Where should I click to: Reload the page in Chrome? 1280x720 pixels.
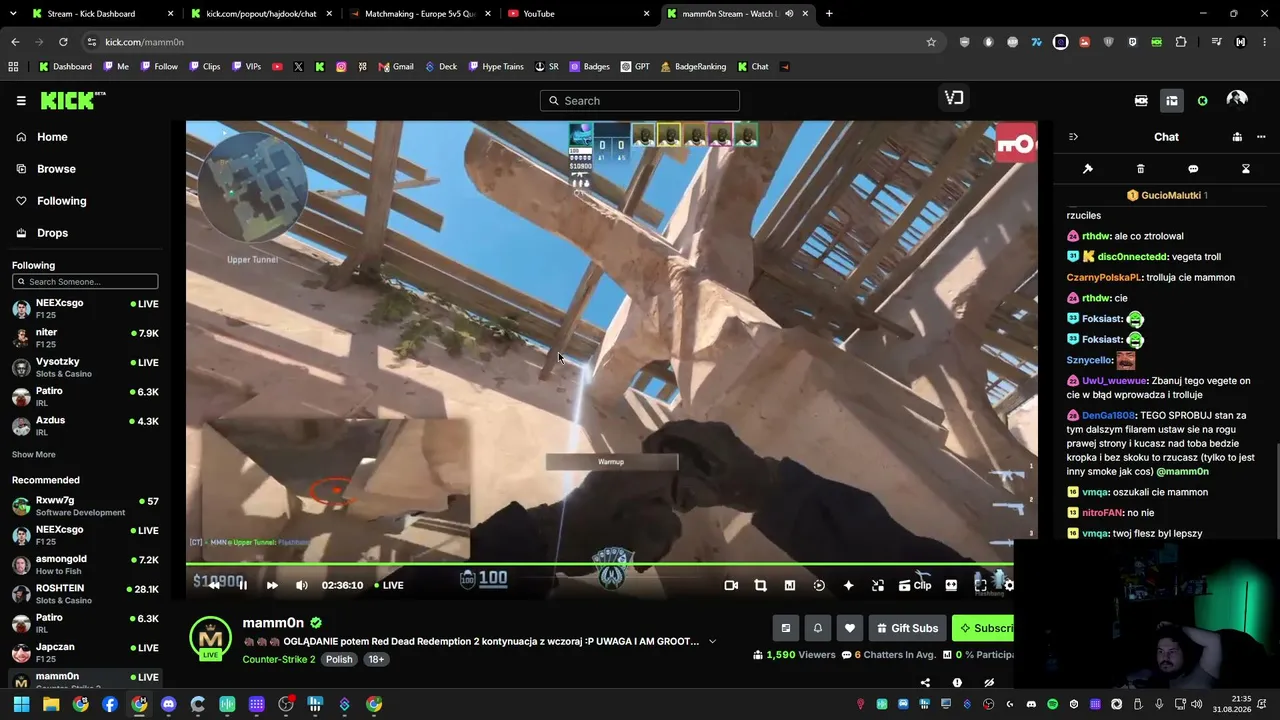point(63,42)
